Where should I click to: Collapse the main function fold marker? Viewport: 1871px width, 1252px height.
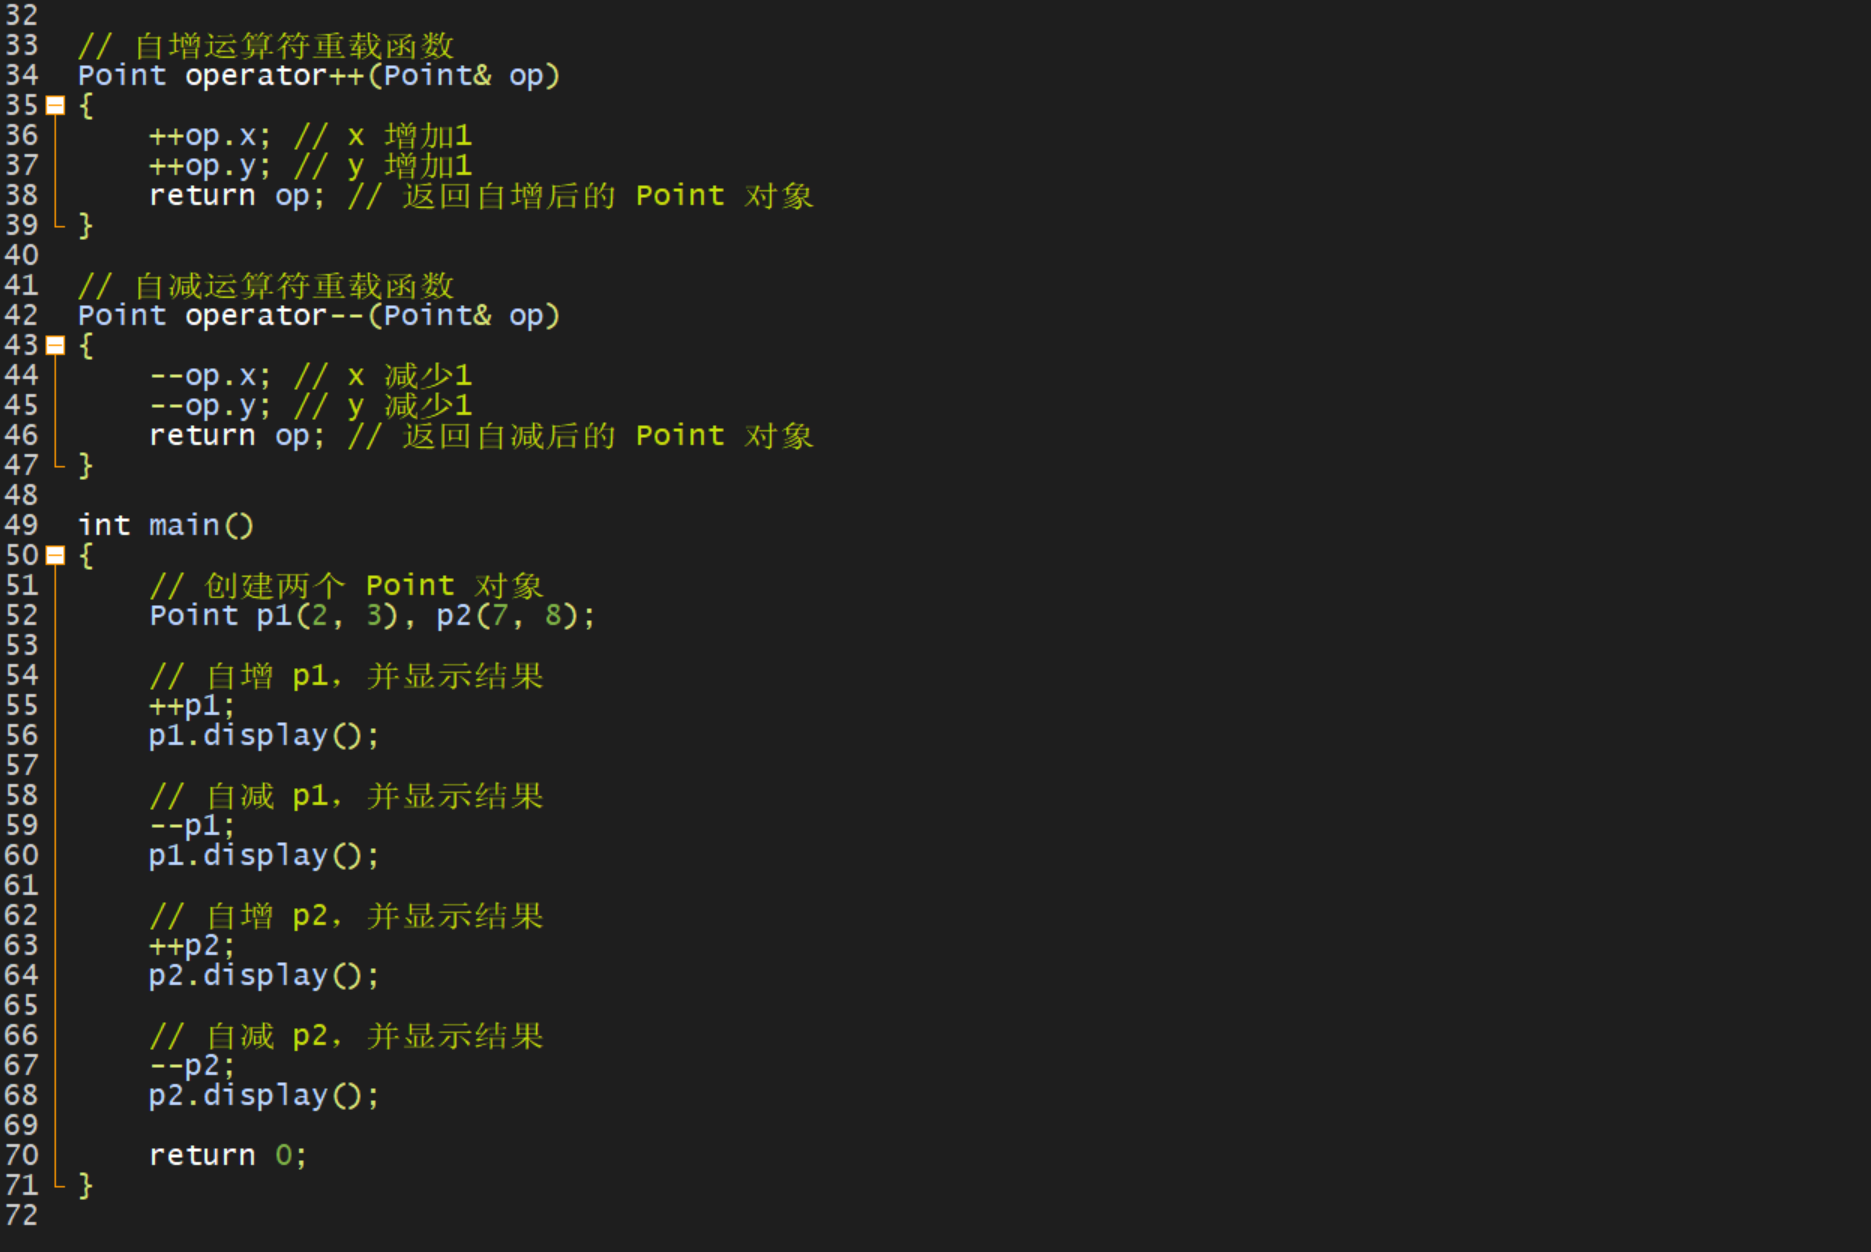click(x=56, y=555)
